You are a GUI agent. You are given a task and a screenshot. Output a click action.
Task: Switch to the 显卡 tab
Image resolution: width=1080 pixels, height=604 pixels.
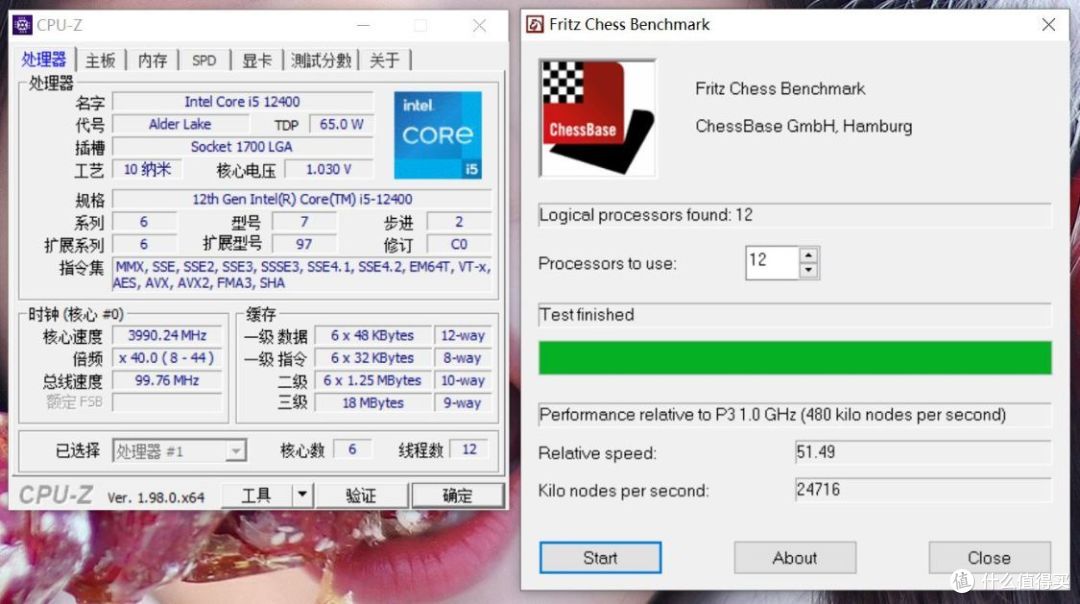(257, 60)
